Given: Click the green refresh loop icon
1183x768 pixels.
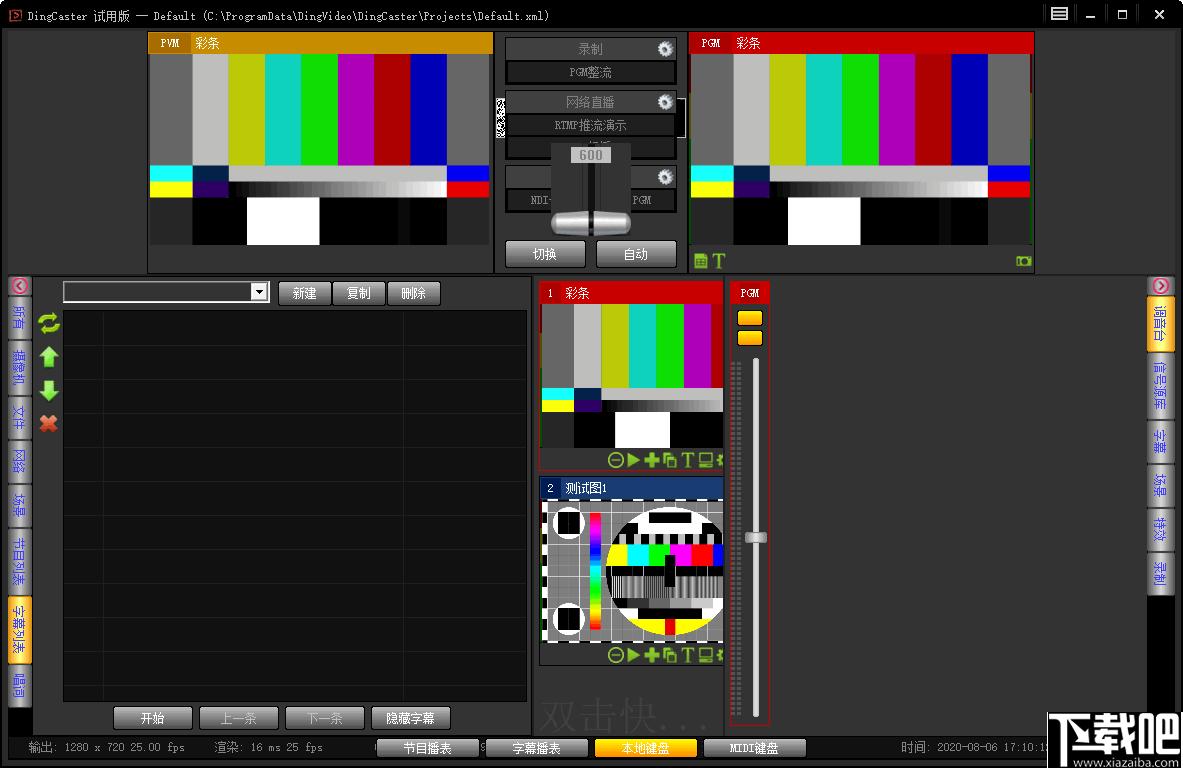Looking at the screenshot, I should (49, 323).
